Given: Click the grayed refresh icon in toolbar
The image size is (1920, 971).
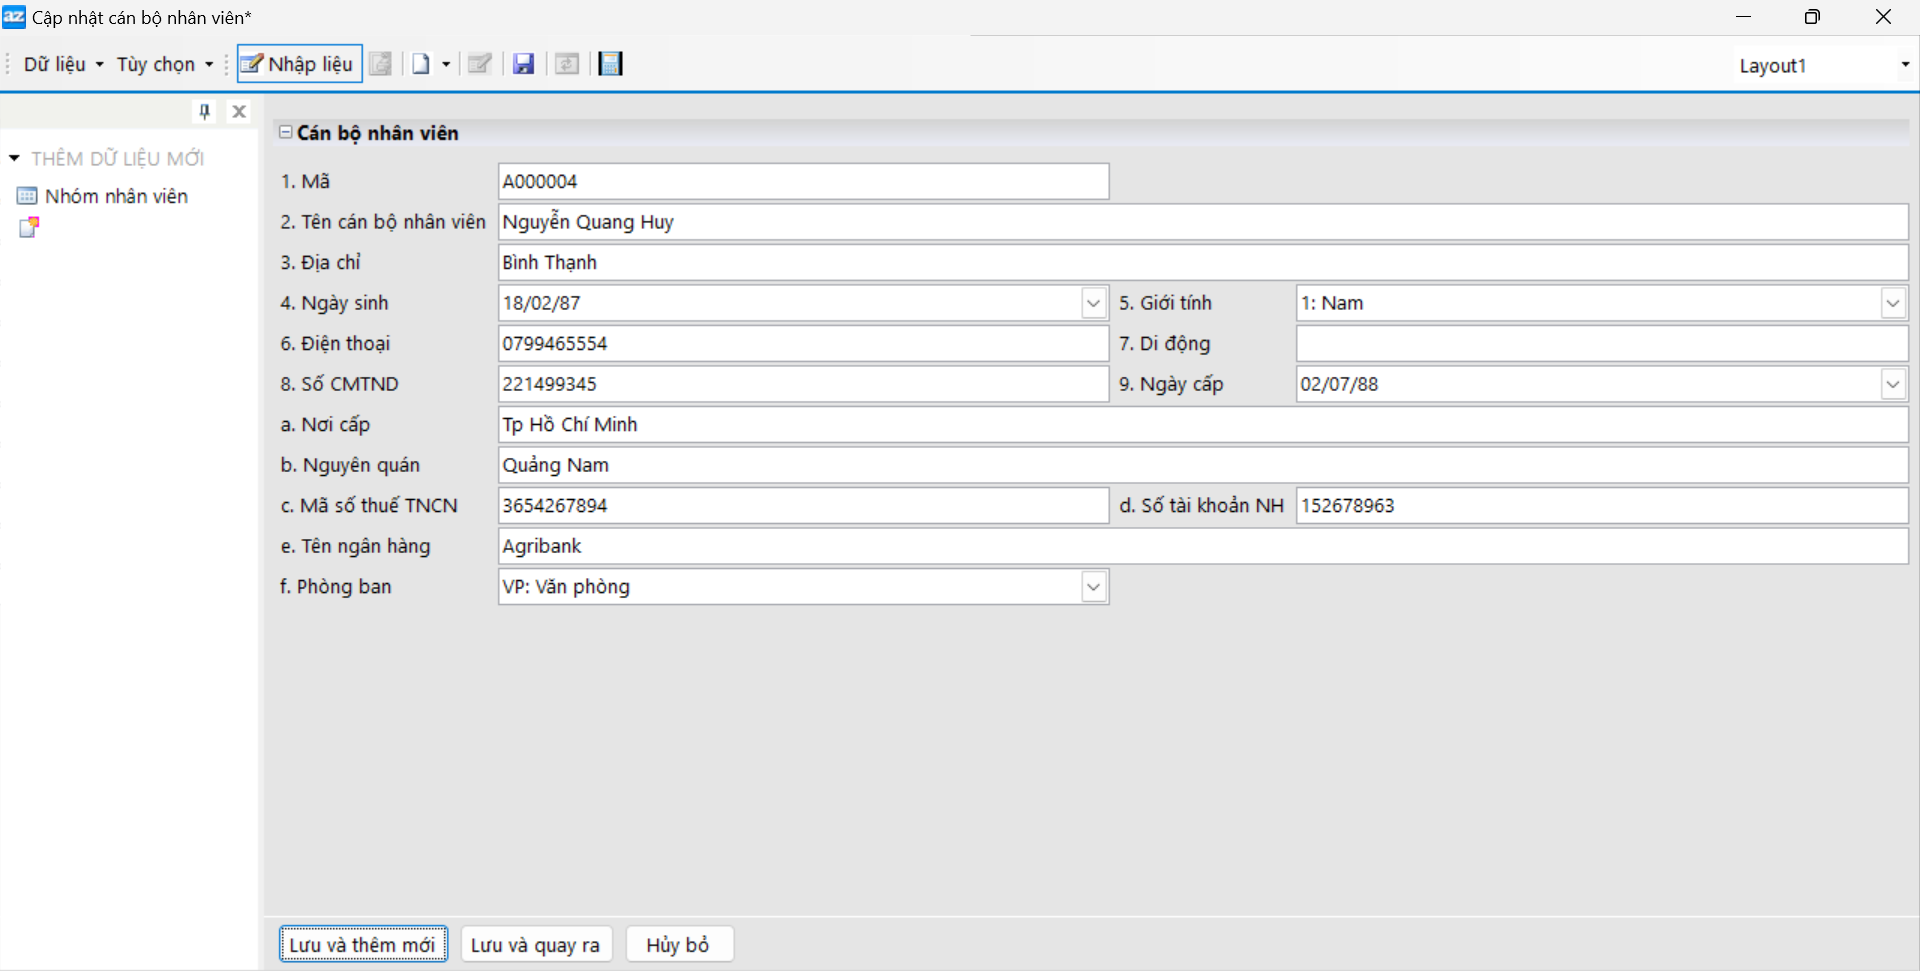Looking at the screenshot, I should [x=567, y=64].
